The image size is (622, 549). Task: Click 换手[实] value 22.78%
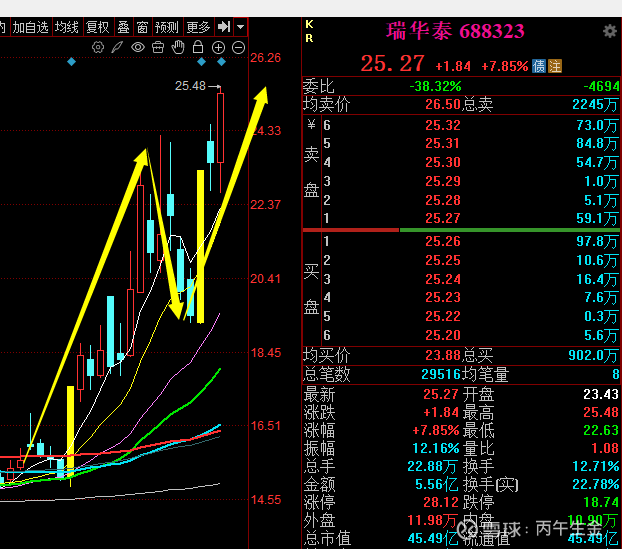(x=595, y=484)
